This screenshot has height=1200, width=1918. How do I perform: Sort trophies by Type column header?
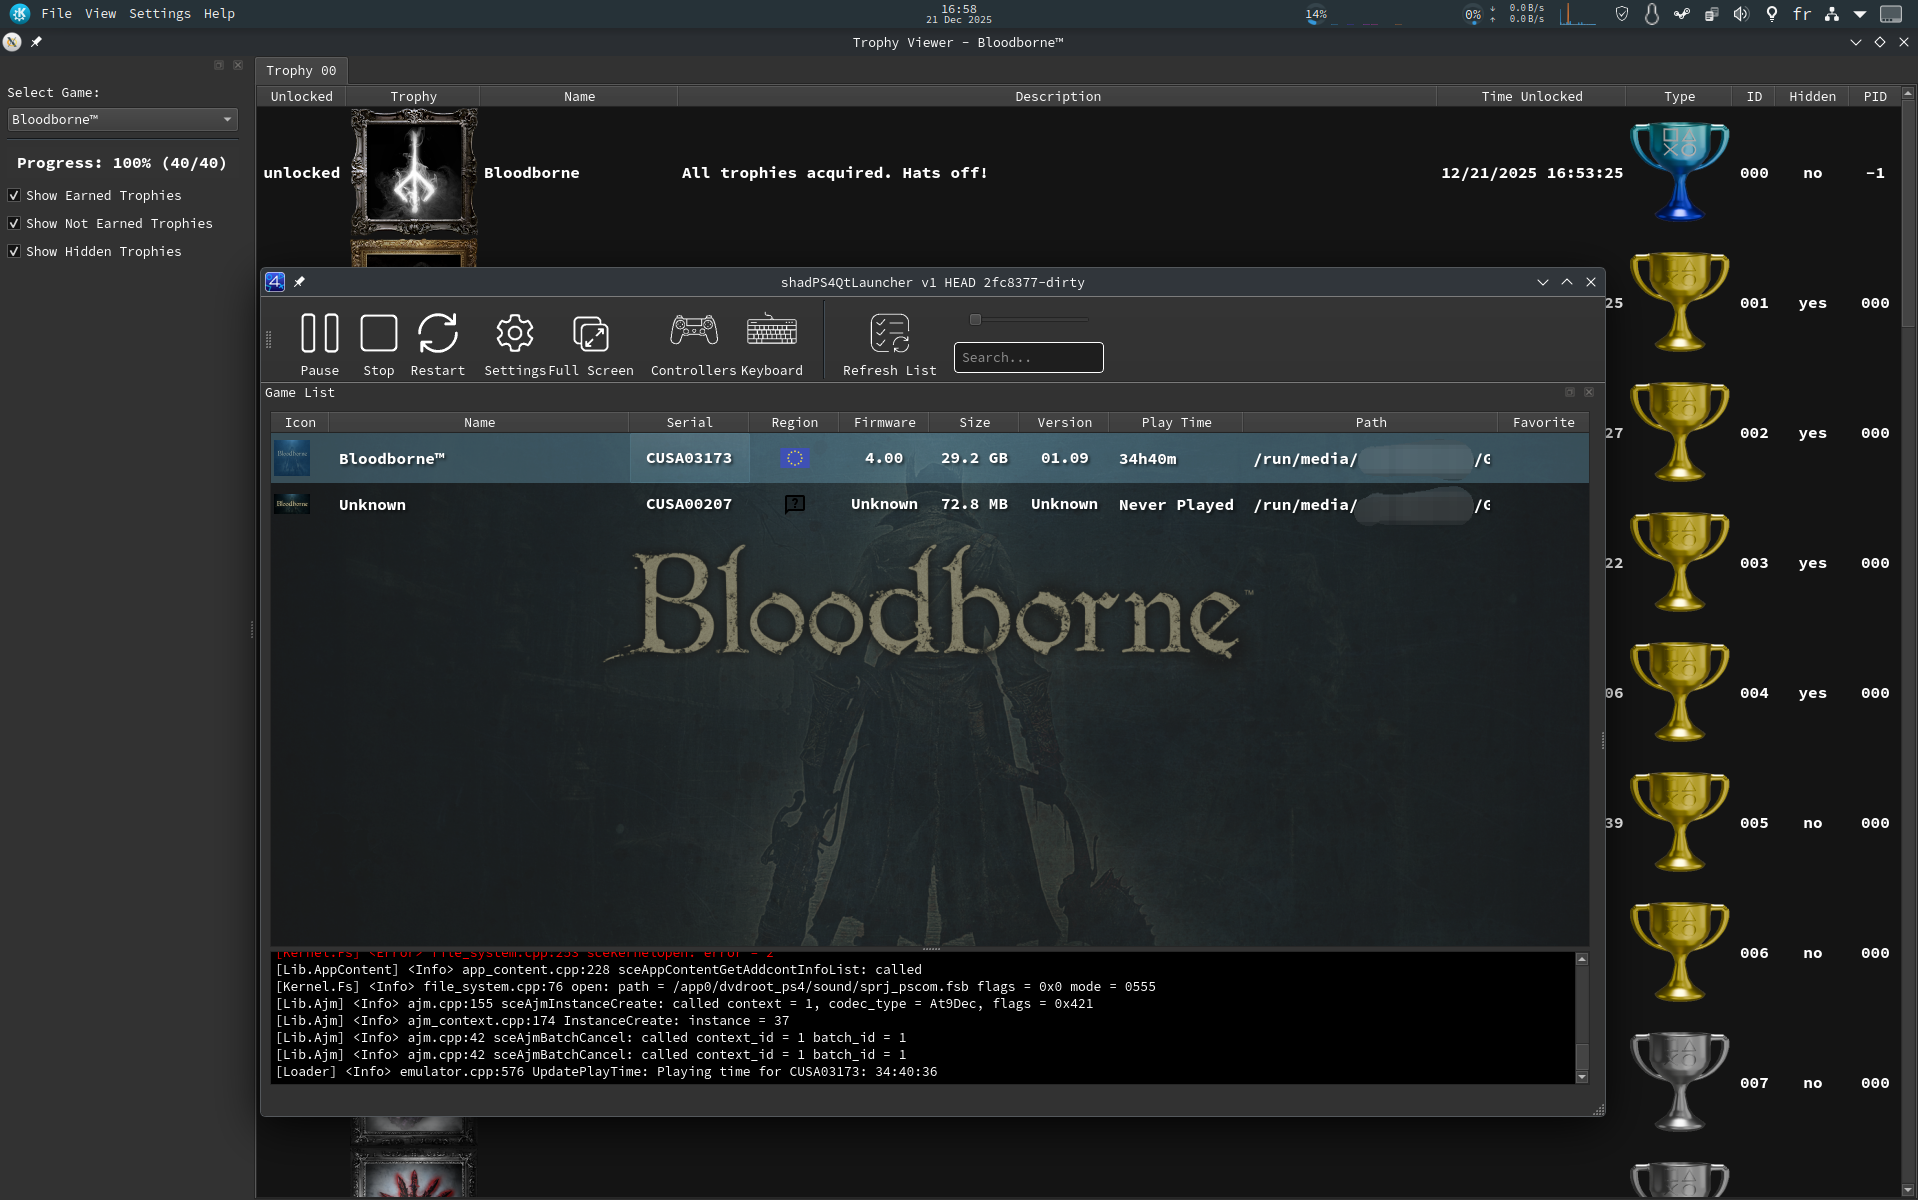1679,96
